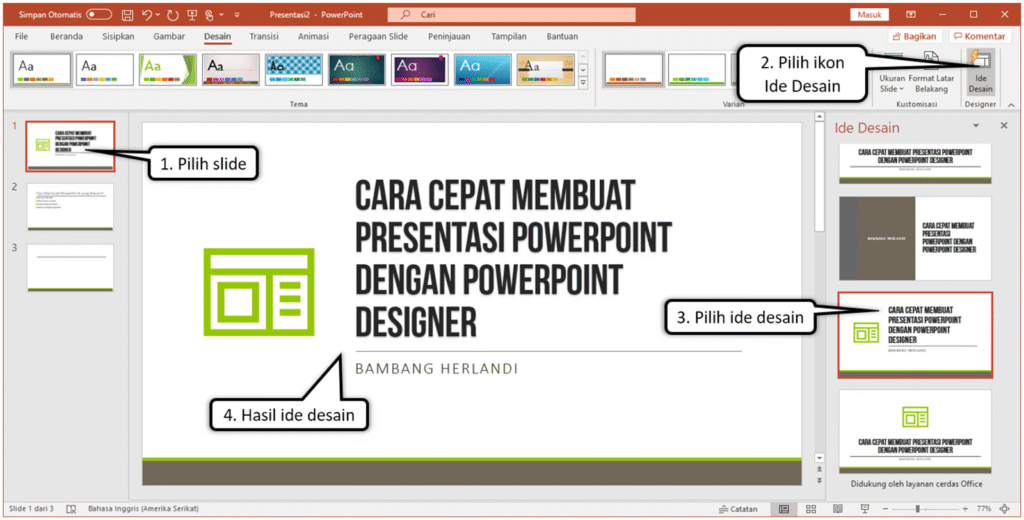
Task: Open Customize Quick Access Toolbar dropdown
Action: pos(236,14)
